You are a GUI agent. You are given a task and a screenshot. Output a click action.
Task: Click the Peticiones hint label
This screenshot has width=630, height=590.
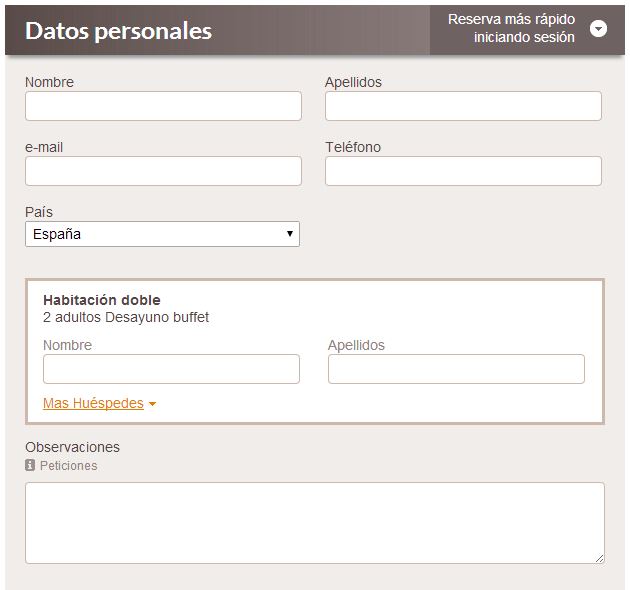pyautogui.click(x=69, y=465)
